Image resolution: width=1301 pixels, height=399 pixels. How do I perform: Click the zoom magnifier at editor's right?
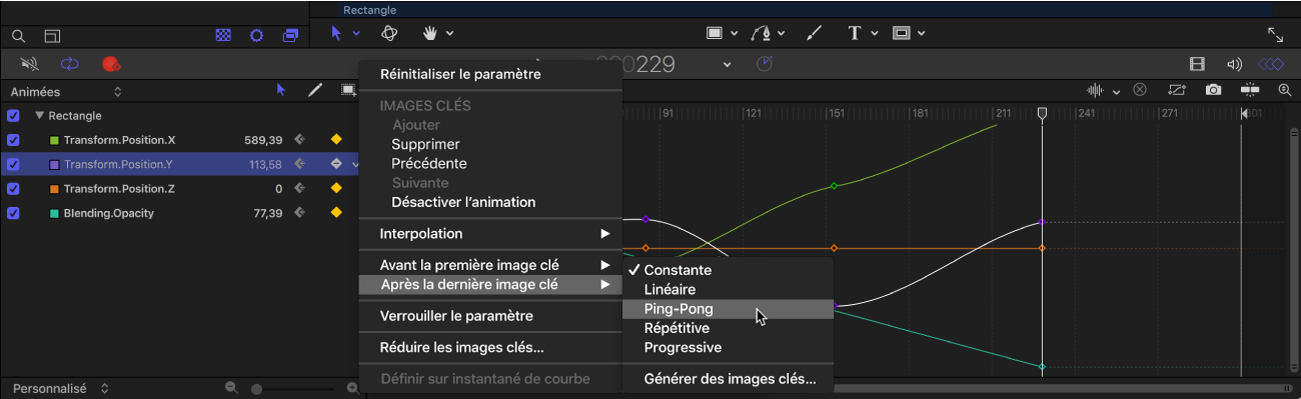click(x=1285, y=90)
